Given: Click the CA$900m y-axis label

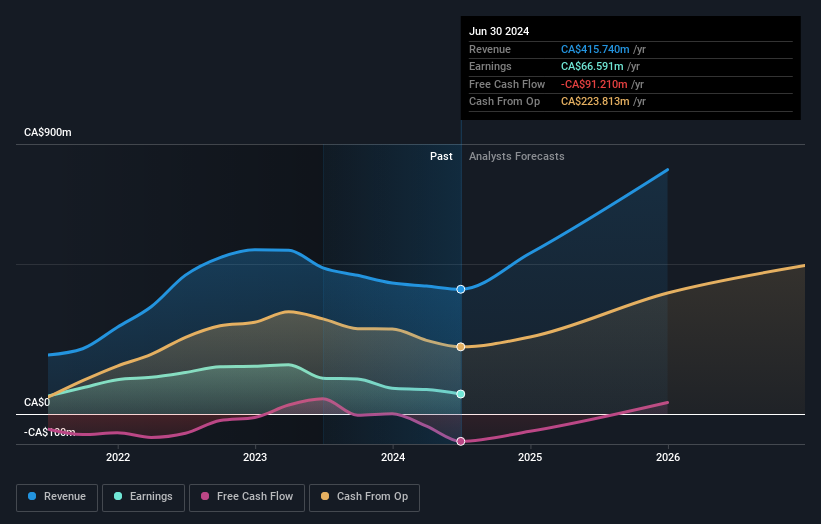Looking at the screenshot, I should [x=48, y=132].
